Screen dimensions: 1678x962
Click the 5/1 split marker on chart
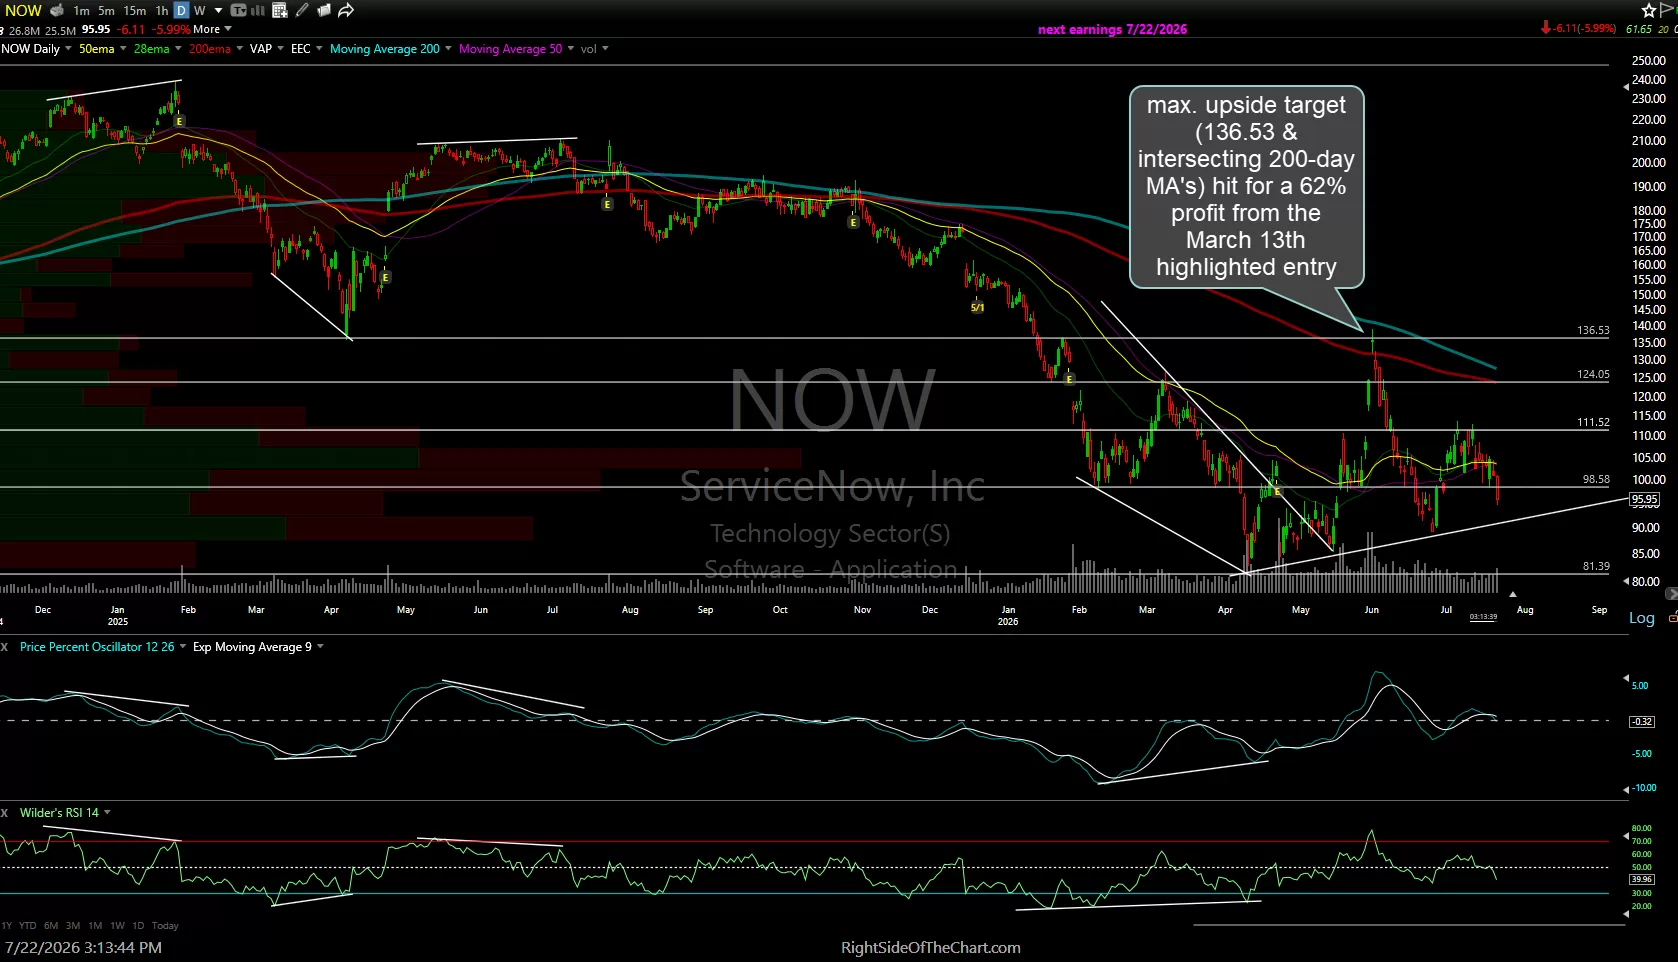[x=977, y=307]
